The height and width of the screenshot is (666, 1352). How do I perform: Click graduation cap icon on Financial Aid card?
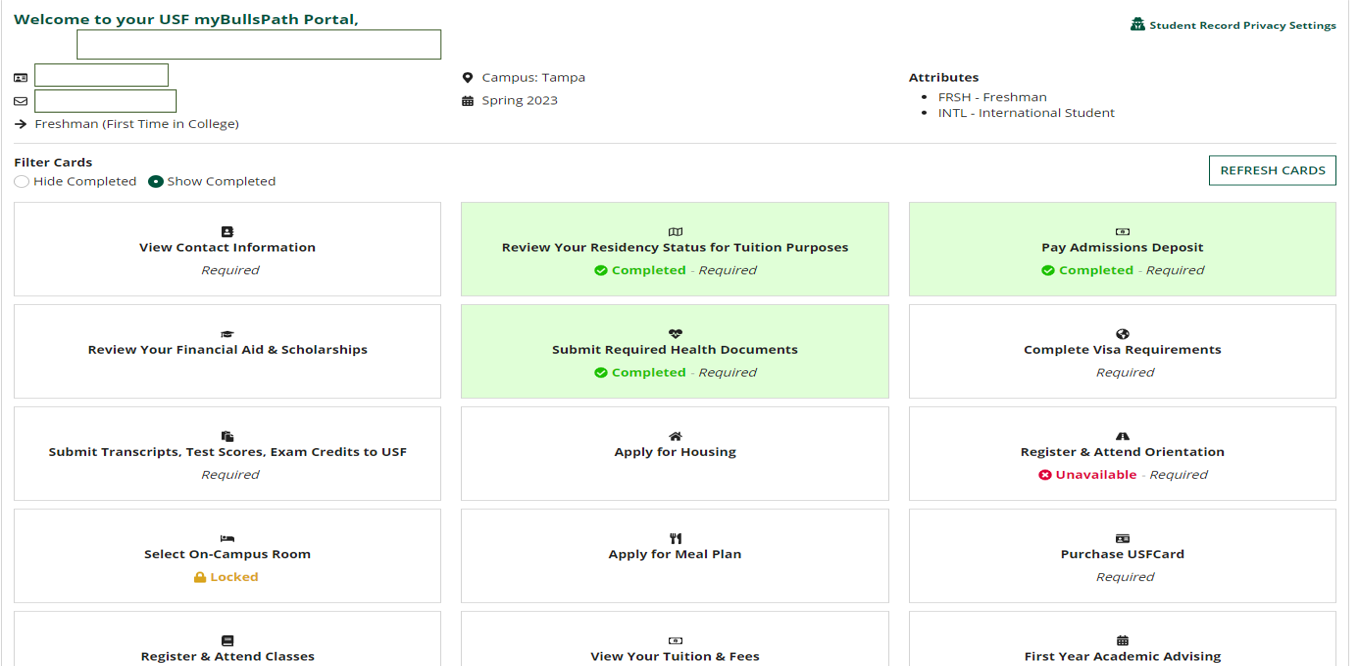click(x=227, y=334)
